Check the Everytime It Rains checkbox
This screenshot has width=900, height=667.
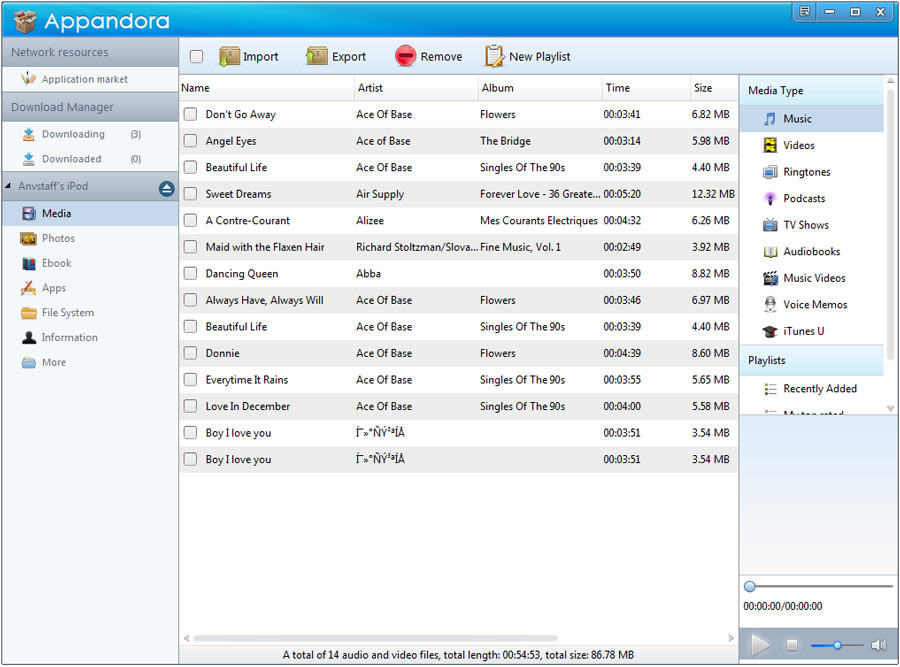[x=190, y=379]
